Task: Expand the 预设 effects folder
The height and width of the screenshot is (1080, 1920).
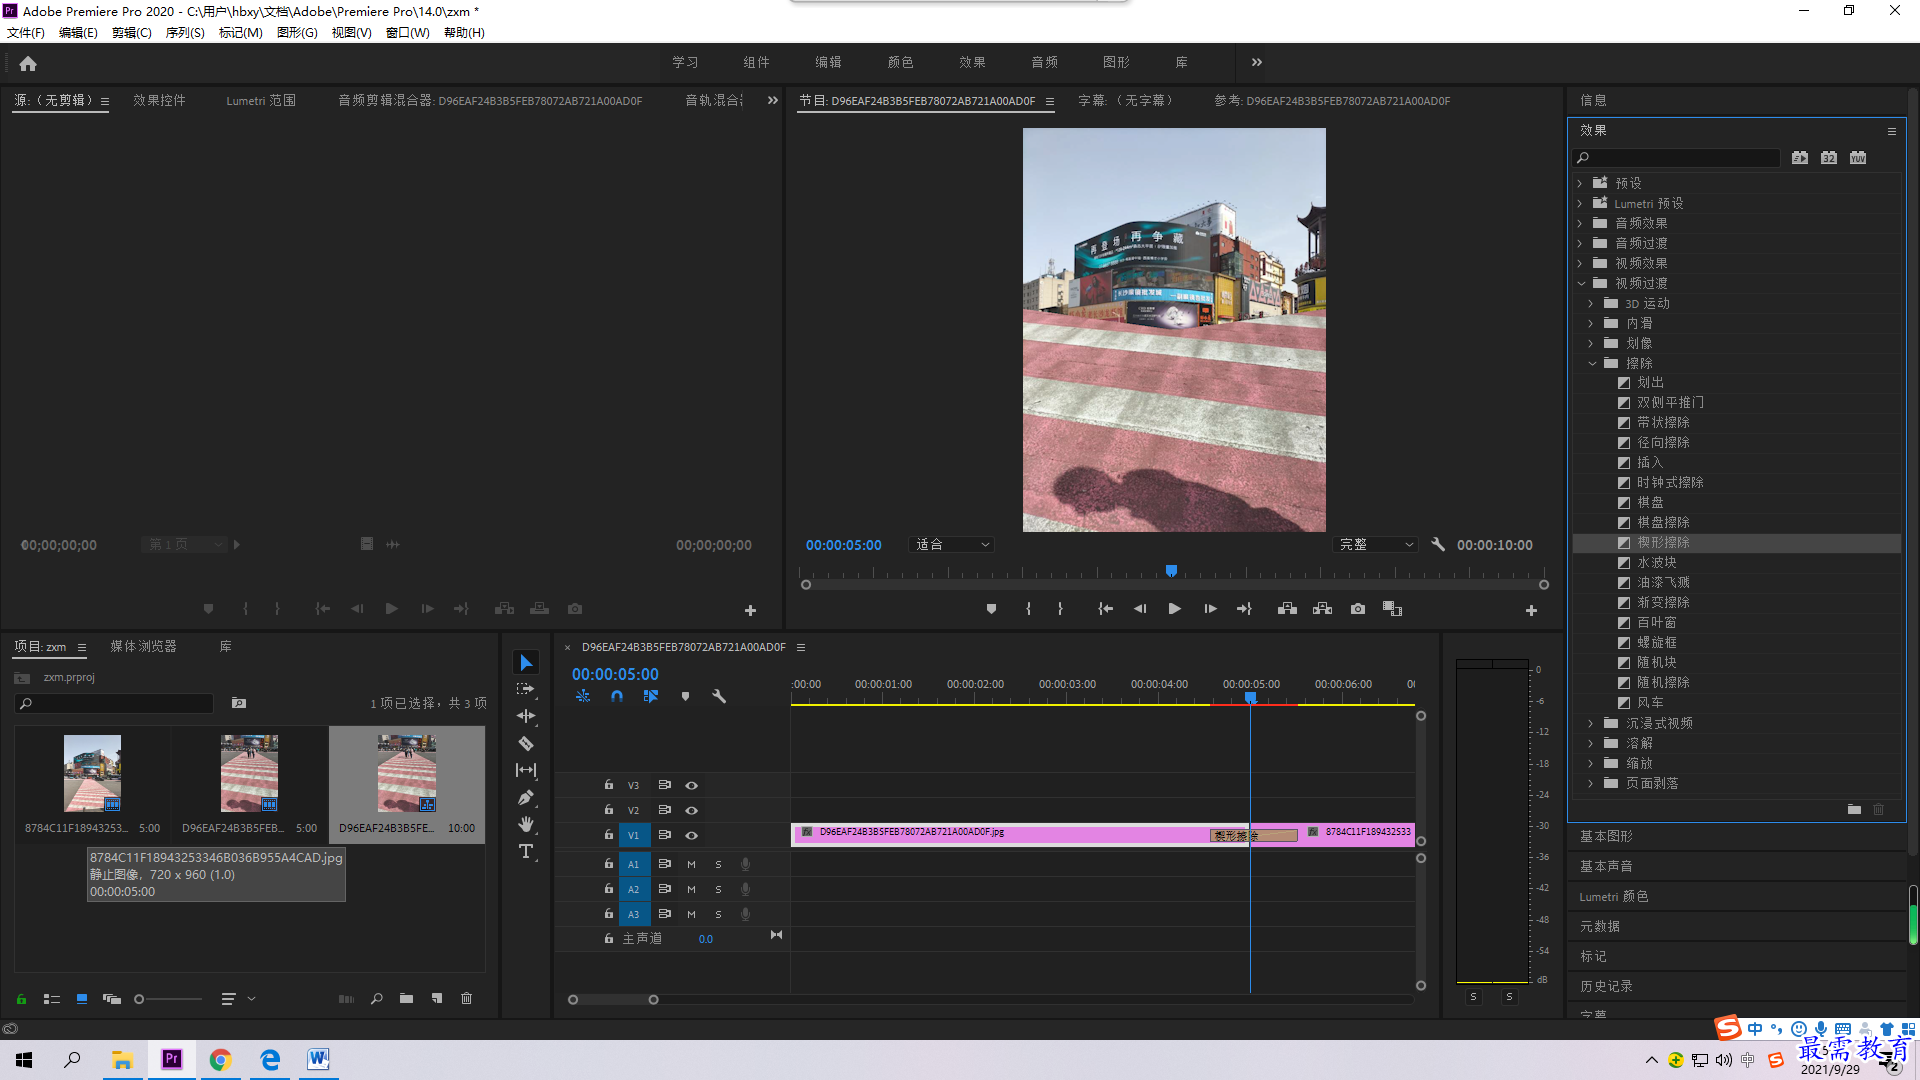Action: (1580, 183)
